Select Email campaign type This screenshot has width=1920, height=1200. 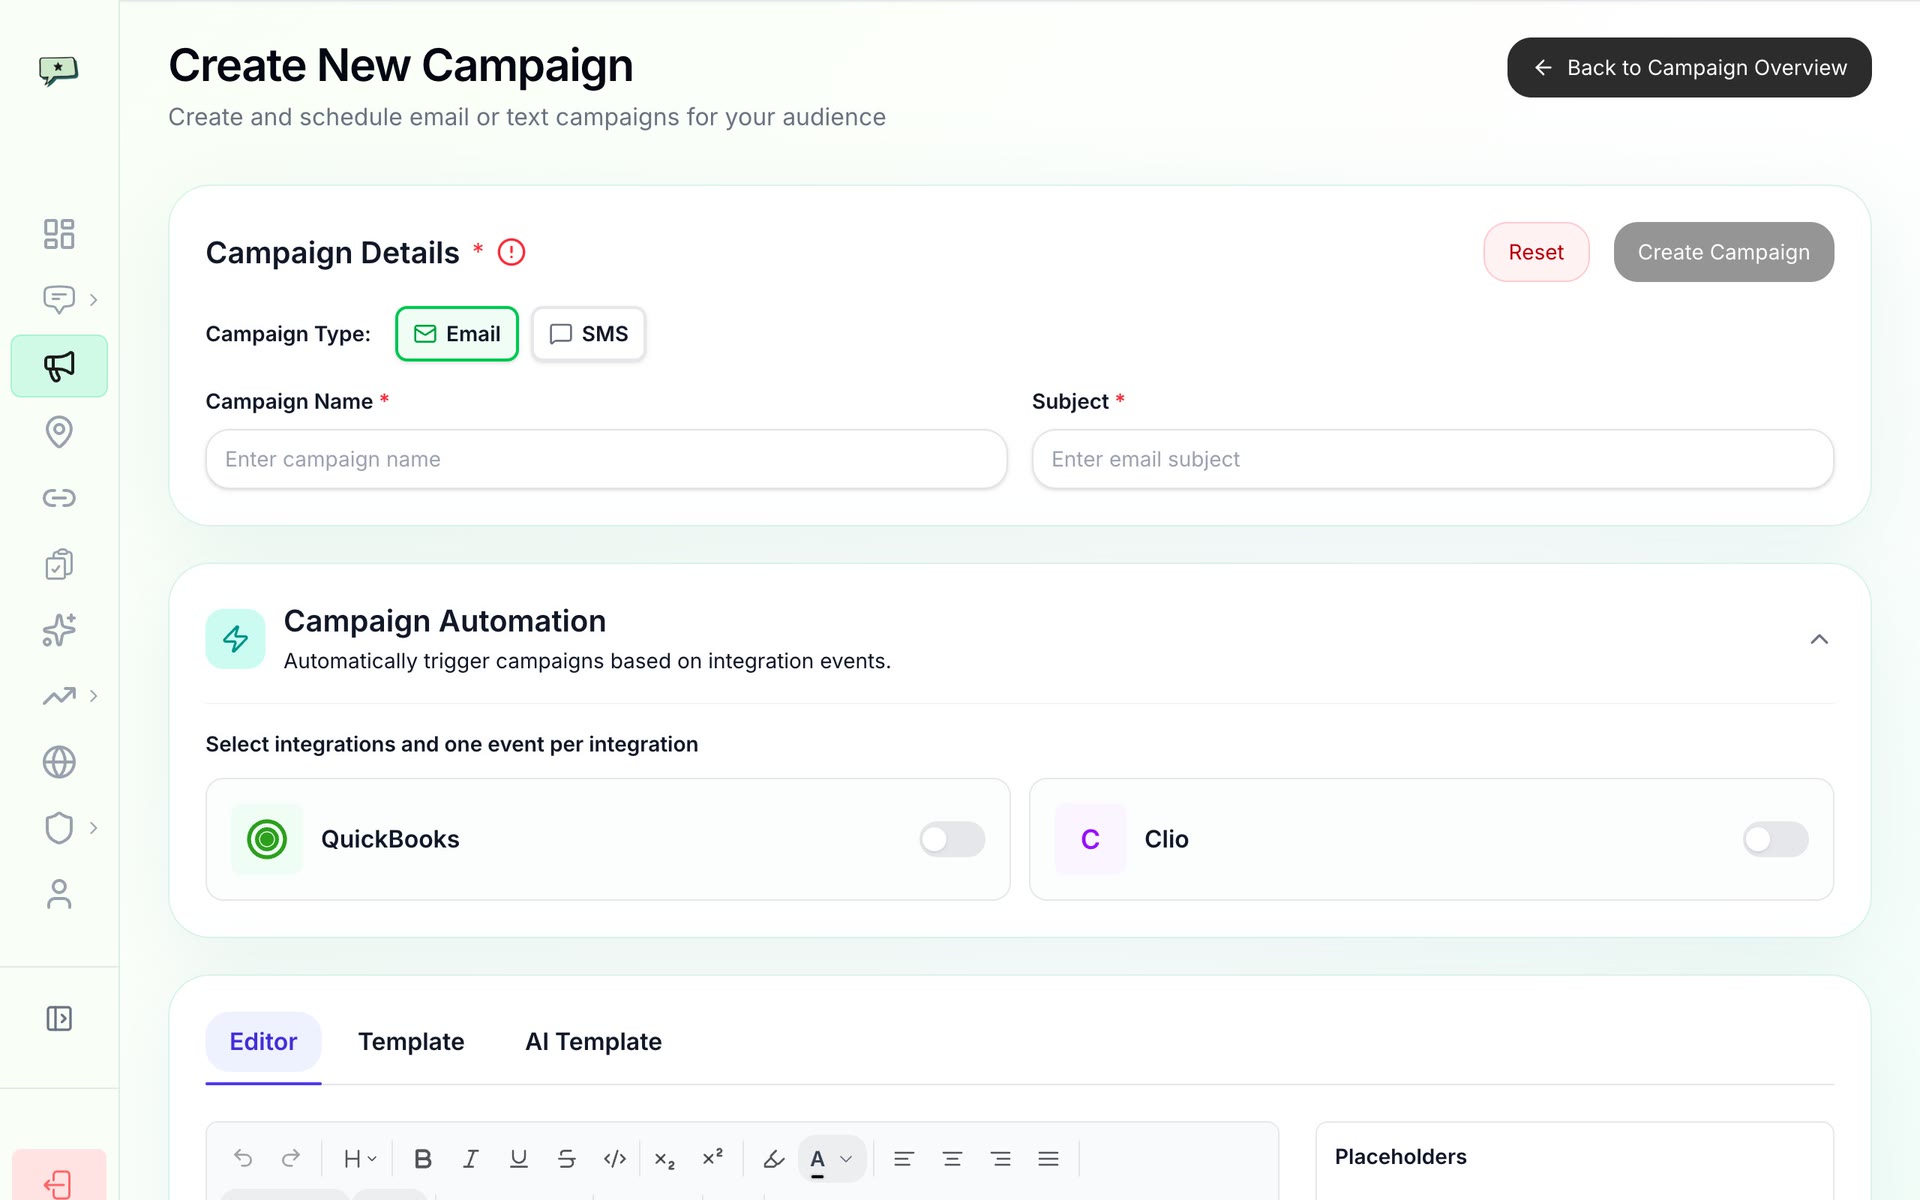pos(457,334)
